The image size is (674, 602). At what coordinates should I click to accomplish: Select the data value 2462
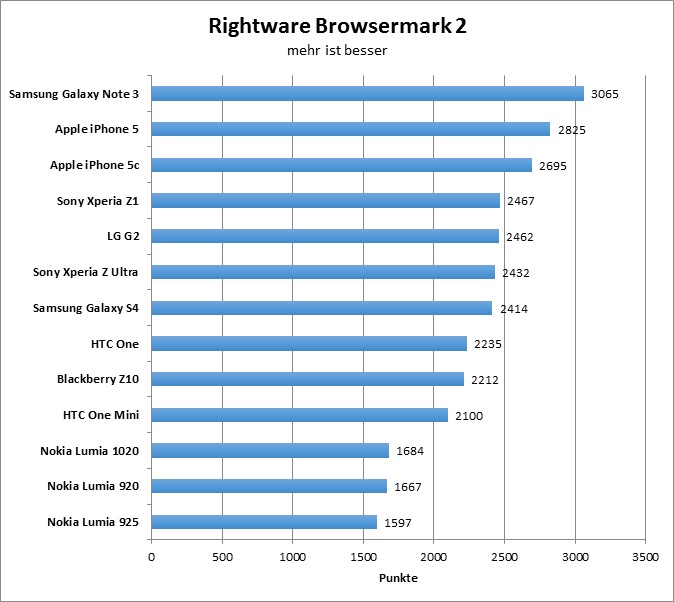520,237
